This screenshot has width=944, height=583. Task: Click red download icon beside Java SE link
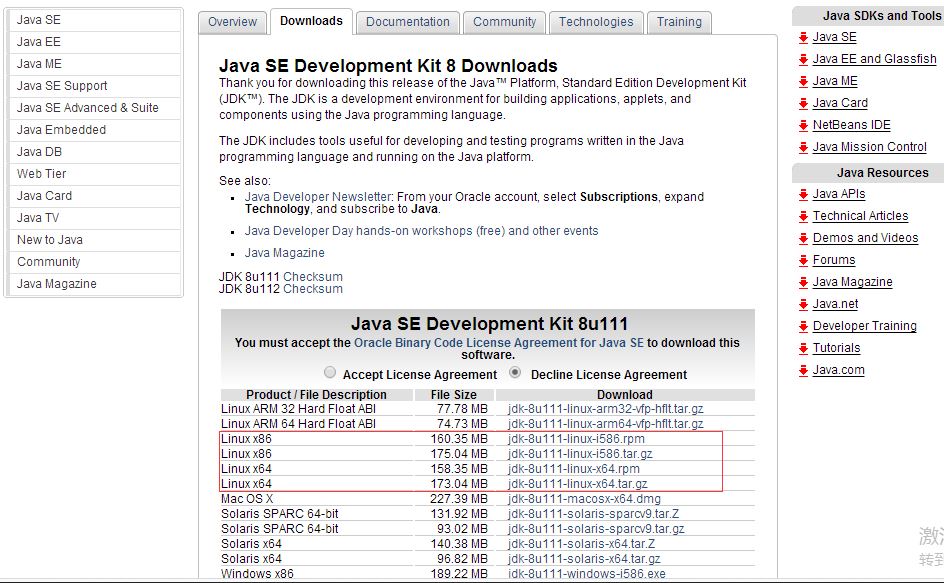[803, 38]
